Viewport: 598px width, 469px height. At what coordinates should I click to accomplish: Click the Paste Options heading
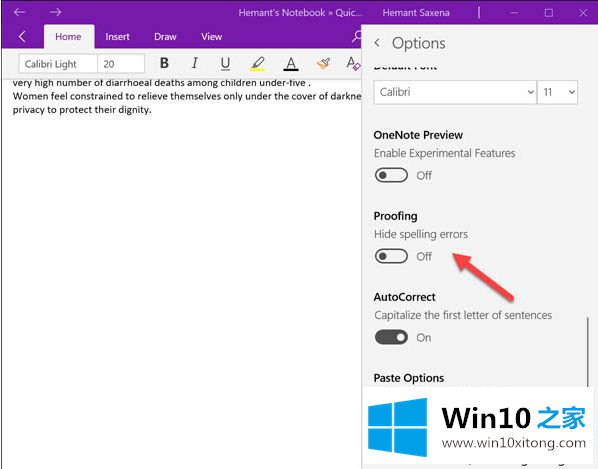(409, 378)
